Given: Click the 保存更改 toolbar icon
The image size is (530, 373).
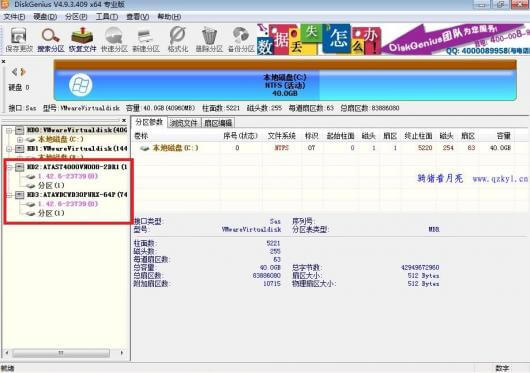Looking at the screenshot, I should click(19, 40).
